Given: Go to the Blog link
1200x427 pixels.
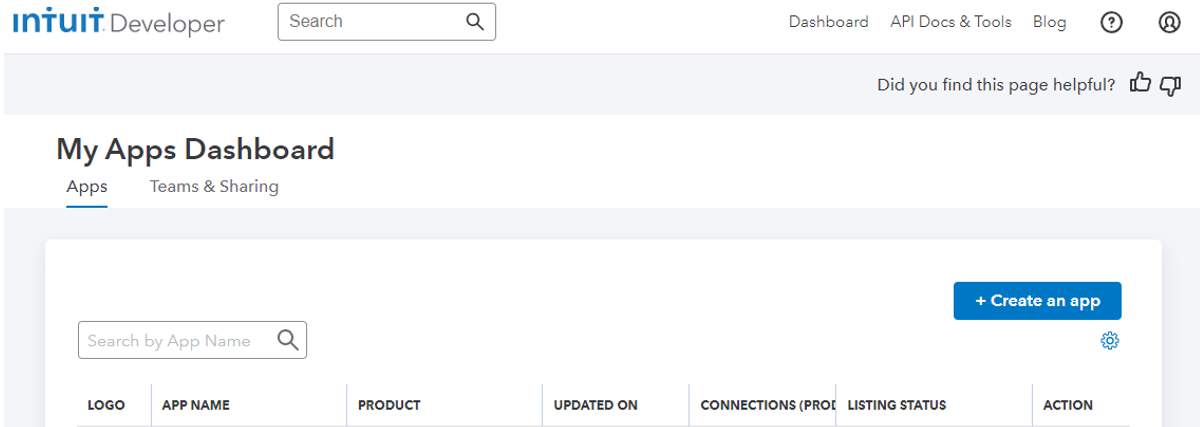Looking at the screenshot, I should coord(1049,22).
